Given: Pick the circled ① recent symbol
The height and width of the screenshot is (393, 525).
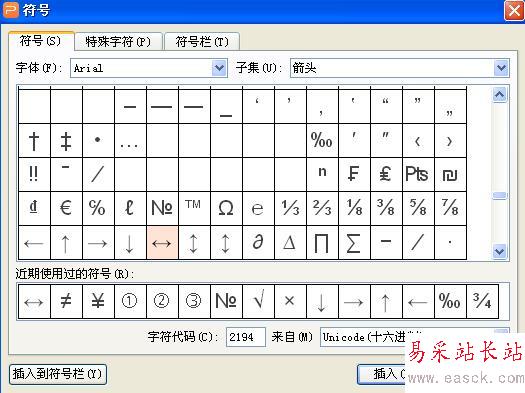Looking at the screenshot, I should pyautogui.click(x=130, y=301).
